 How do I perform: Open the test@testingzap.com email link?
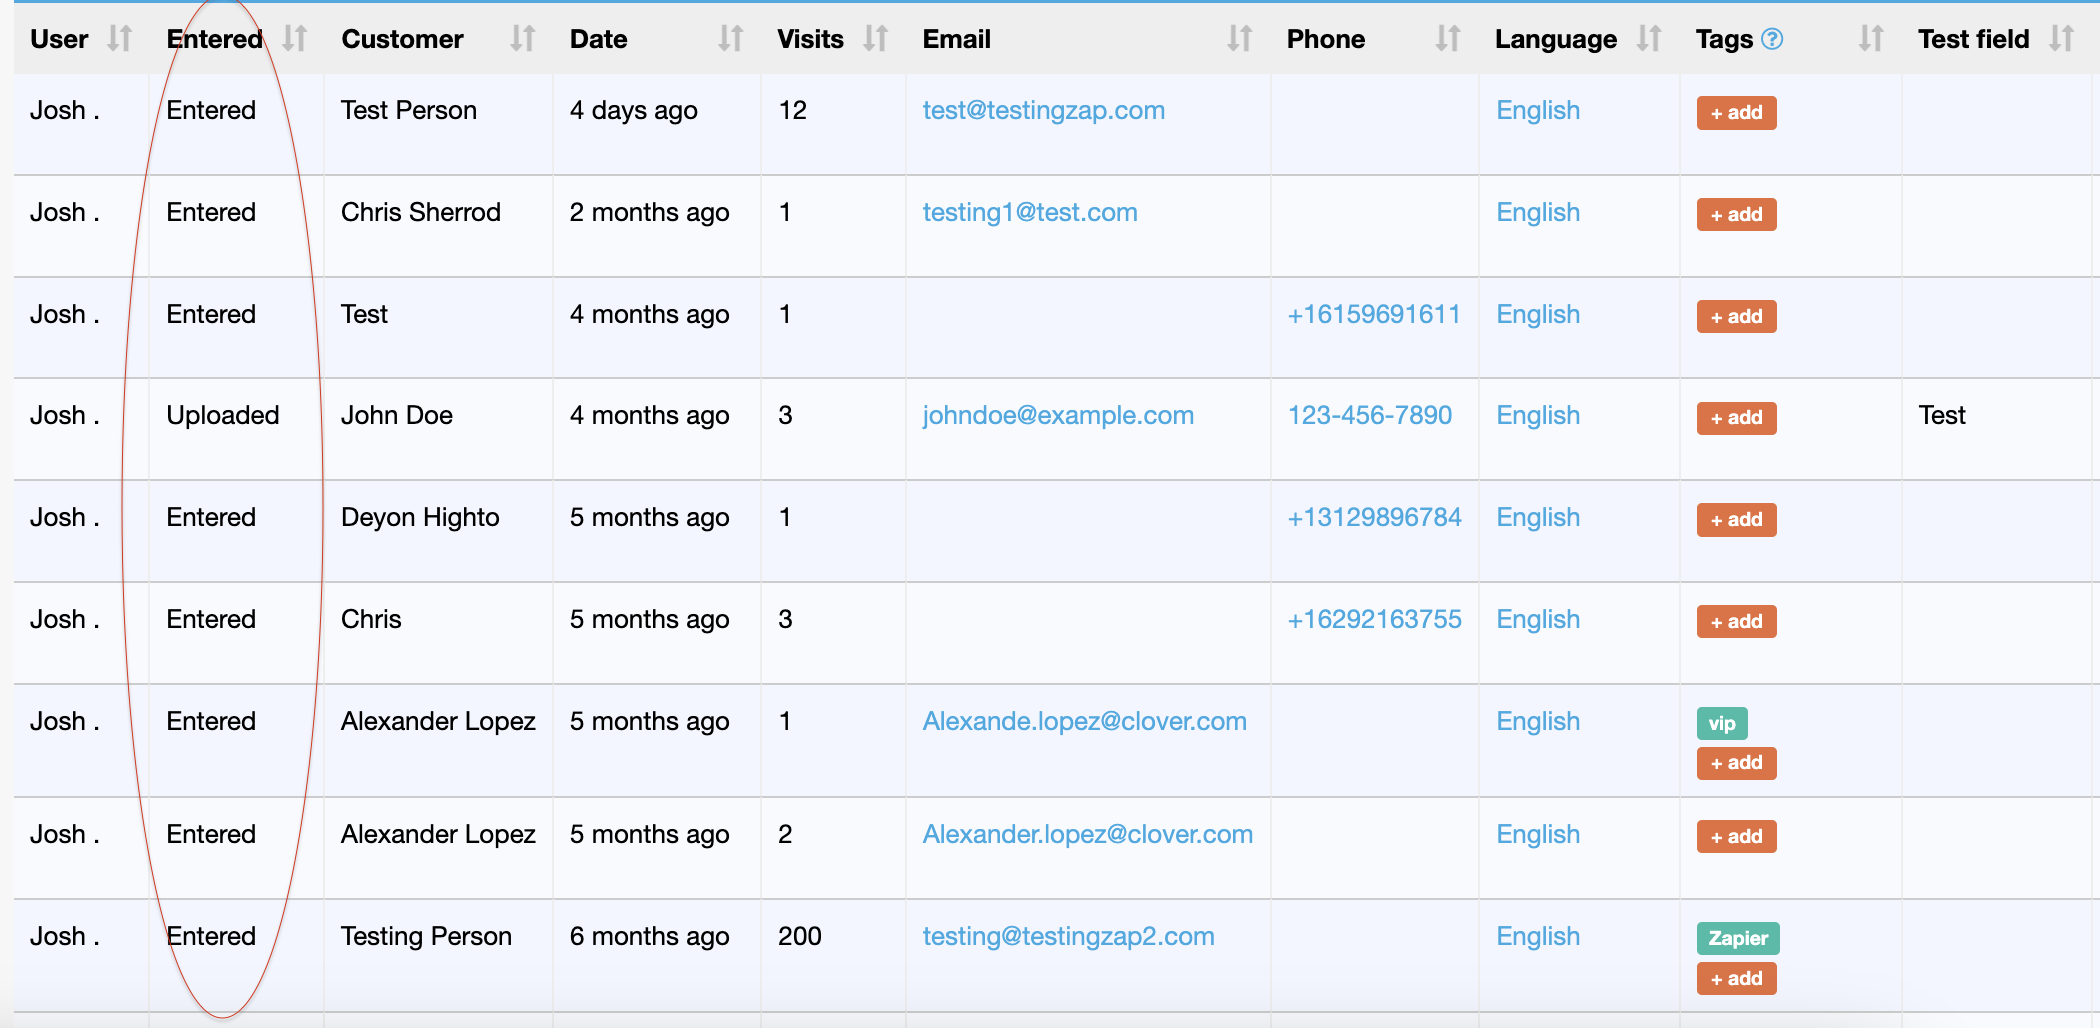point(1043,111)
